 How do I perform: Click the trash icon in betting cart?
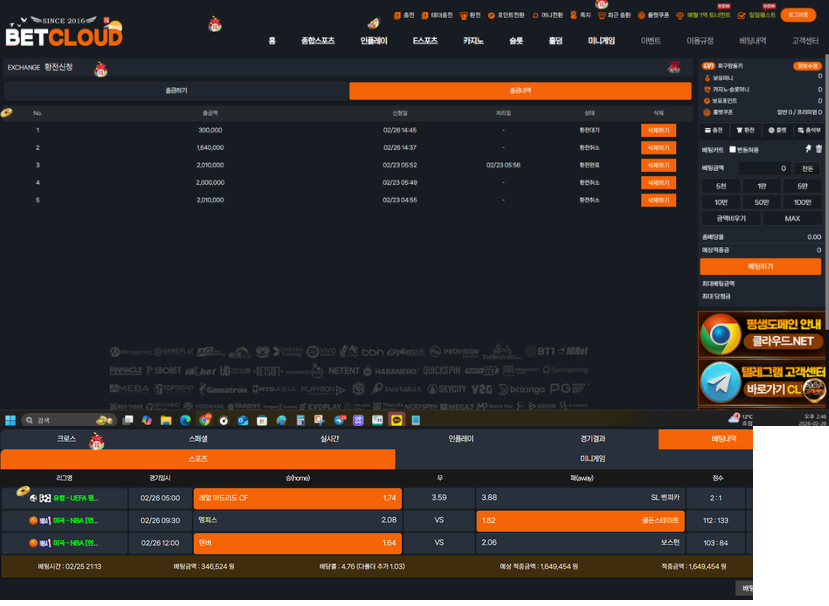818,149
